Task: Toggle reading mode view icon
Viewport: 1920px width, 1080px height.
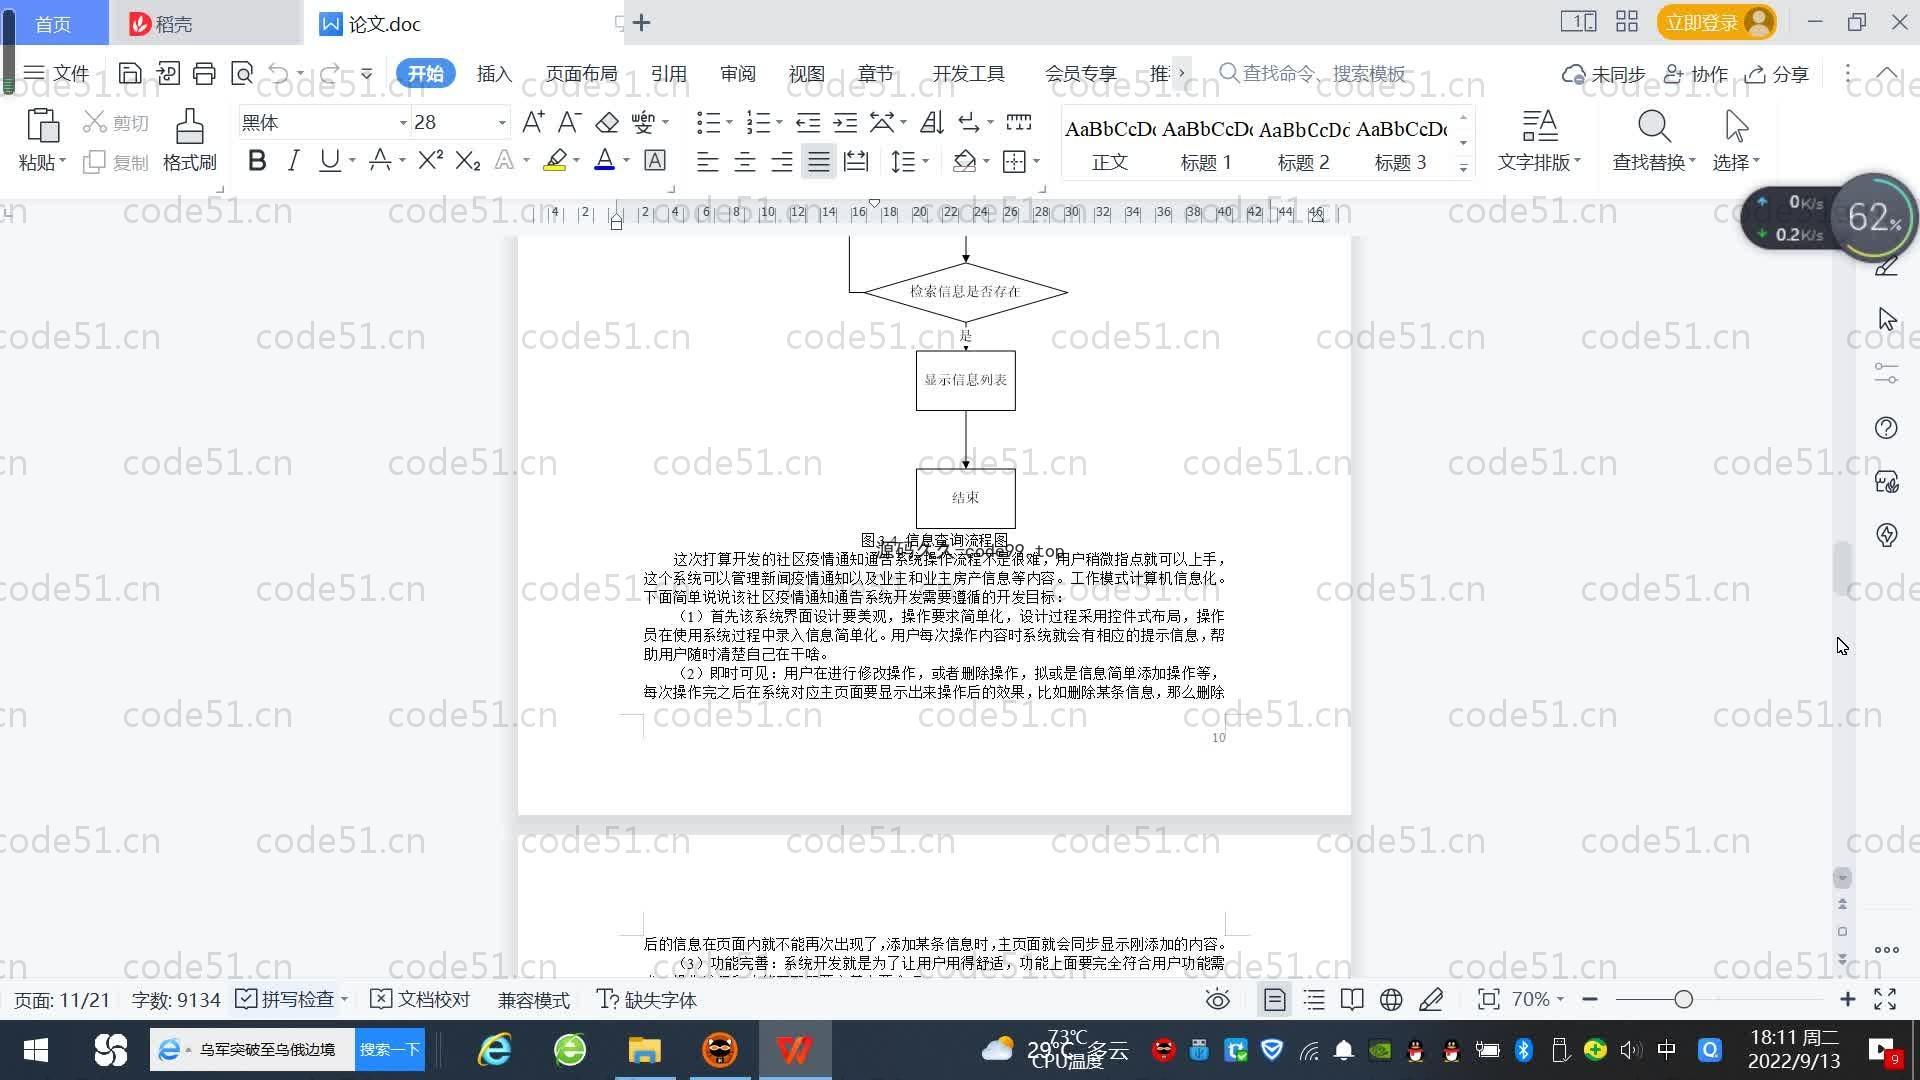Action: click(x=1352, y=999)
